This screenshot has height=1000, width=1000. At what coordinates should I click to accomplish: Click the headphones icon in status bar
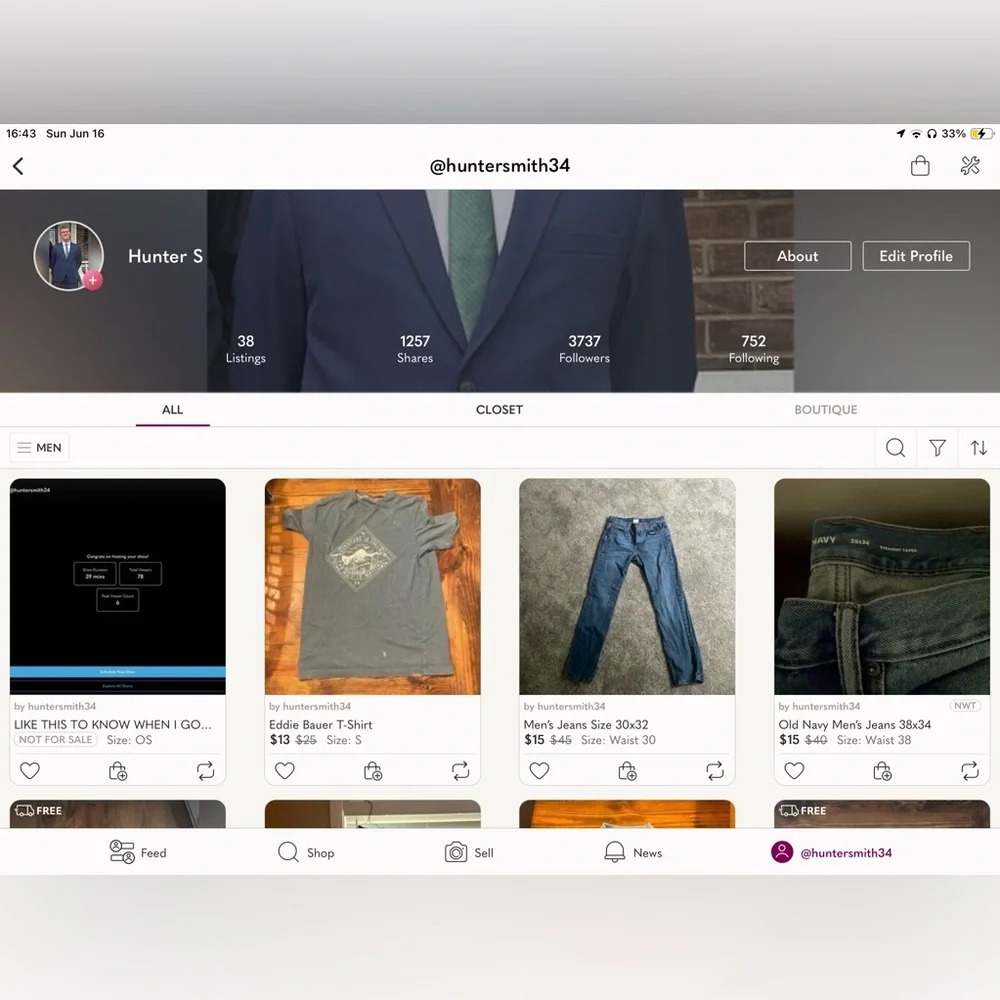point(932,133)
